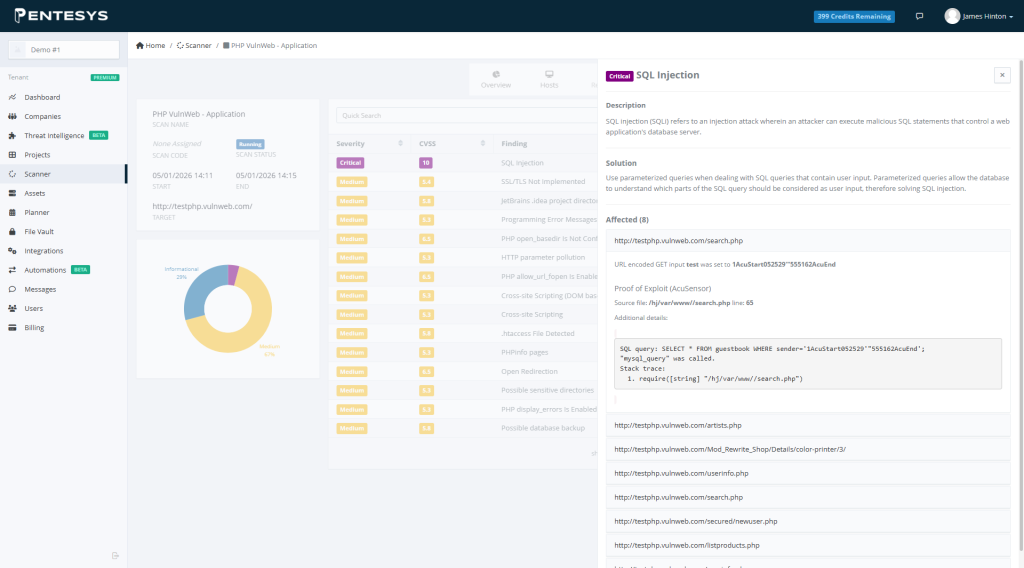Close the SQL Injection details panel
The width and height of the screenshot is (1024, 568).
click(1001, 75)
